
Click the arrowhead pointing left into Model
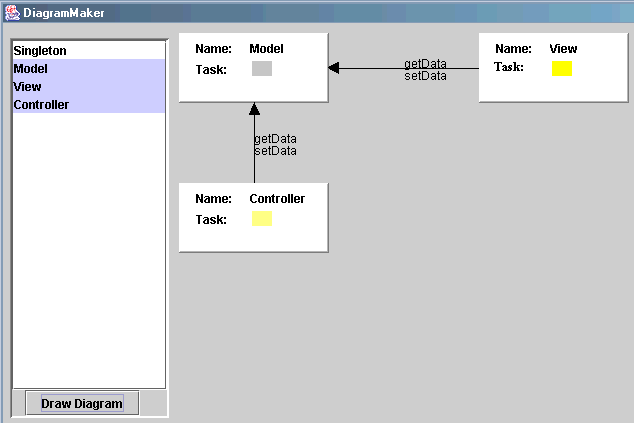tap(334, 68)
